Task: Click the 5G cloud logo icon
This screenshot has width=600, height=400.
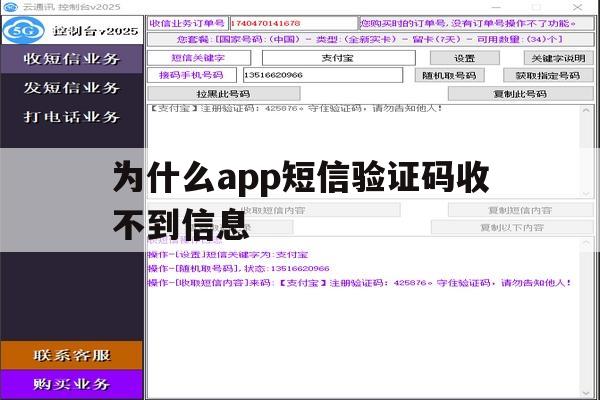Action: [24, 30]
